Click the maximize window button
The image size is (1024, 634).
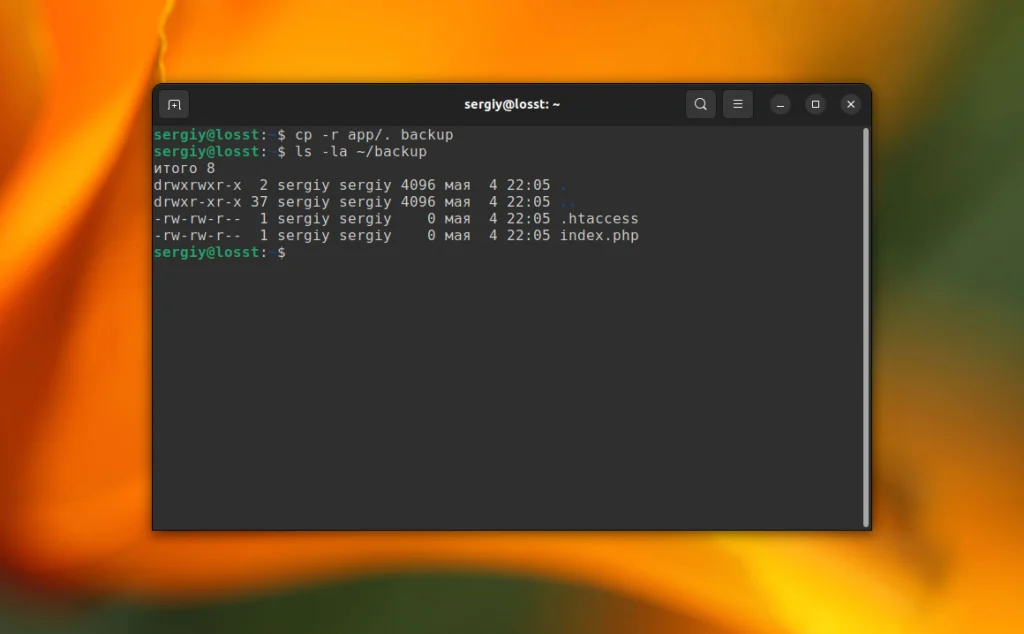point(815,104)
